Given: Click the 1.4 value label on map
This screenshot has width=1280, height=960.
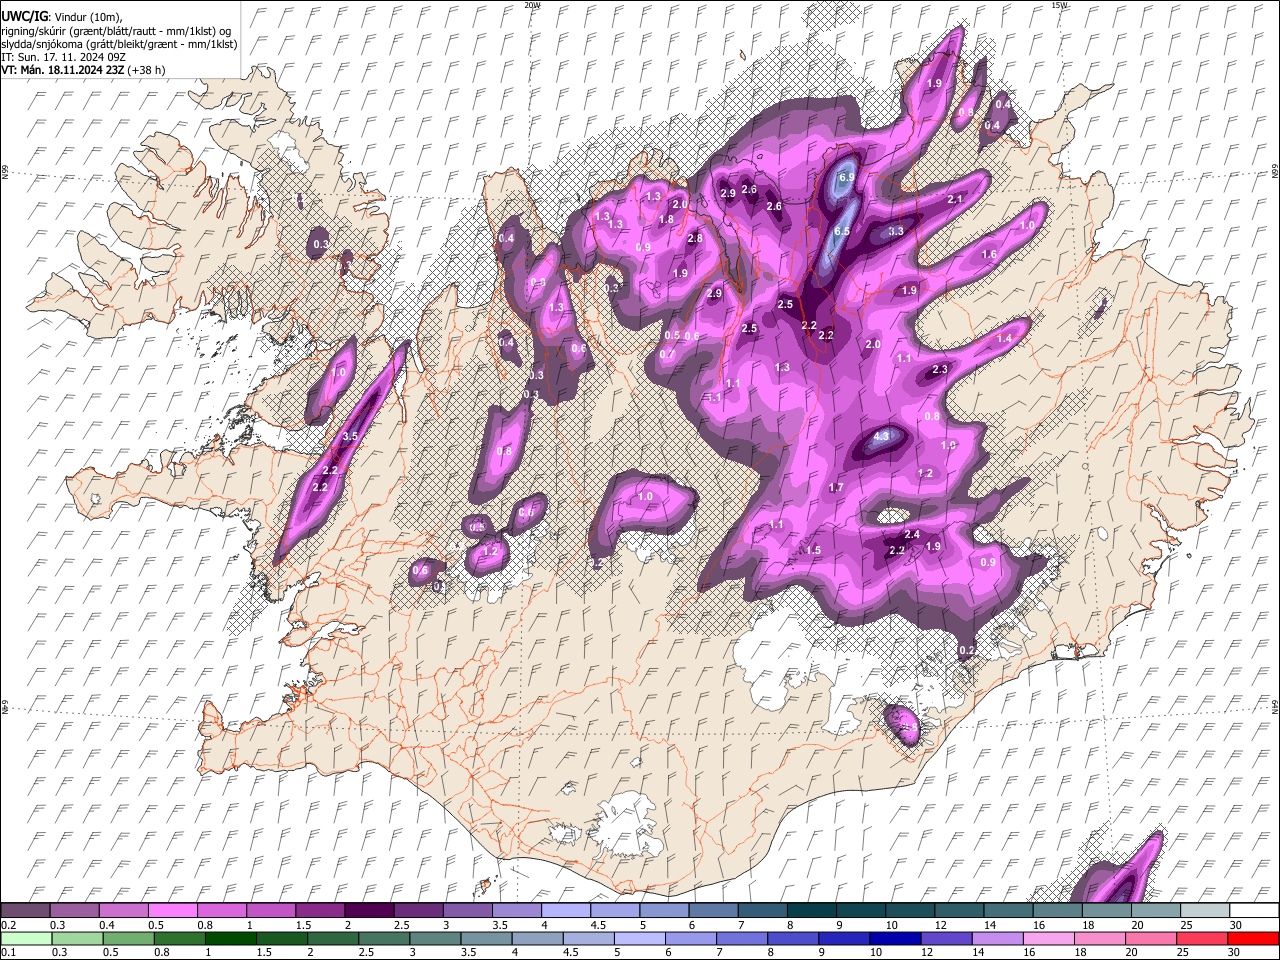Looking at the screenshot, I should [x=1005, y=339].
